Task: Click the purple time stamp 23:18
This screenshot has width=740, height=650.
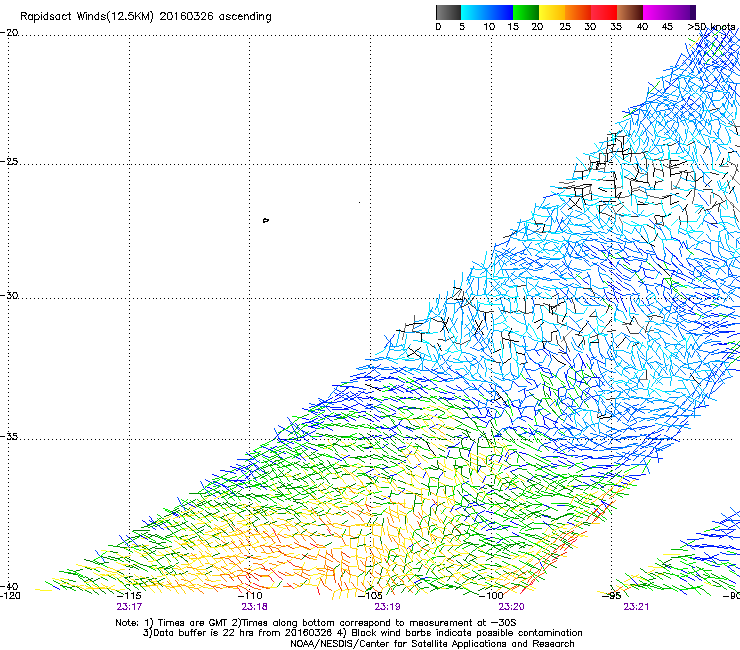Action: click(x=254, y=607)
